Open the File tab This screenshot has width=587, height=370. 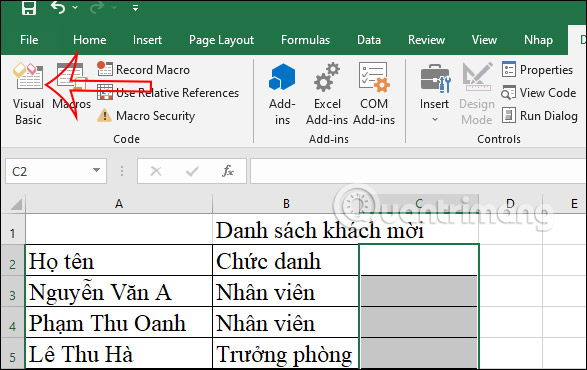tap(29, 40)
